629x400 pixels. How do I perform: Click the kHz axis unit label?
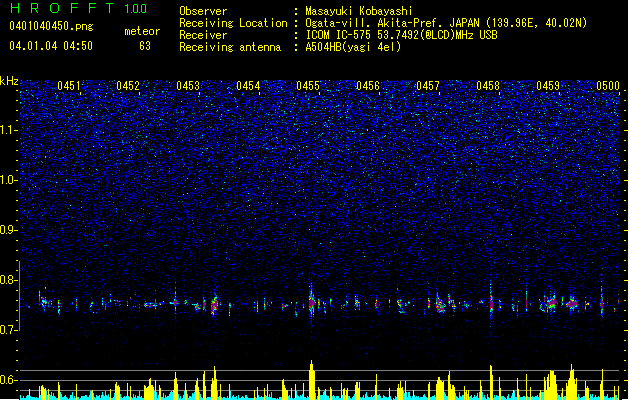9,81
